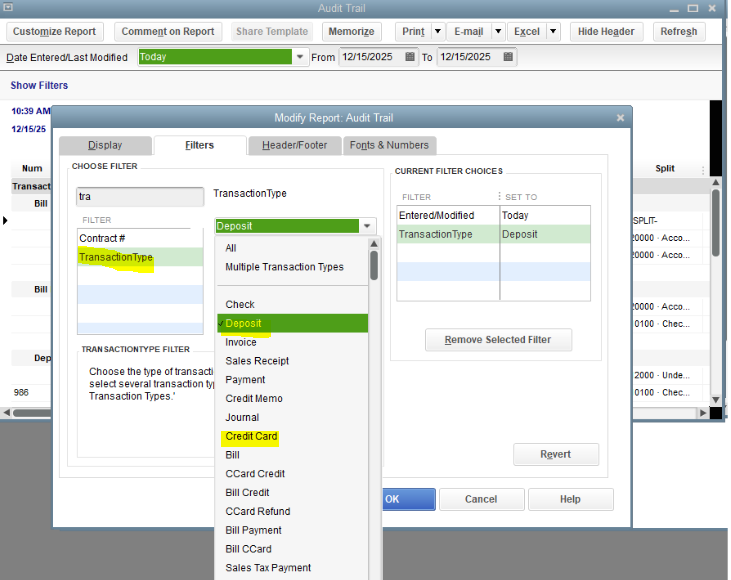Select Bill CCard transaction type
Screen dimensions: 731x580
tap(292, 549)
